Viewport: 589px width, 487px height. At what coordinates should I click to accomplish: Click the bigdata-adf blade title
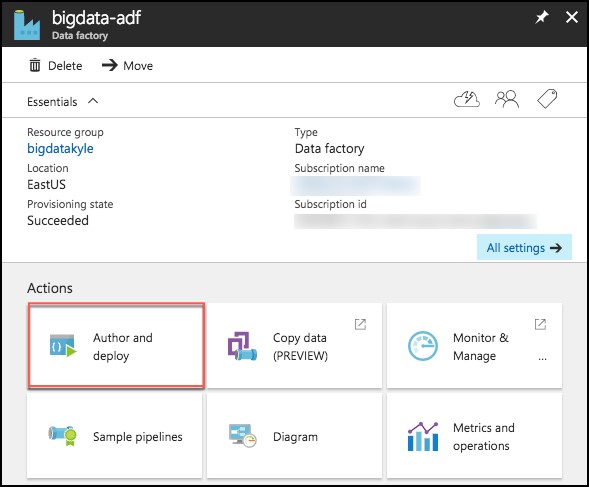pos(96,17)
